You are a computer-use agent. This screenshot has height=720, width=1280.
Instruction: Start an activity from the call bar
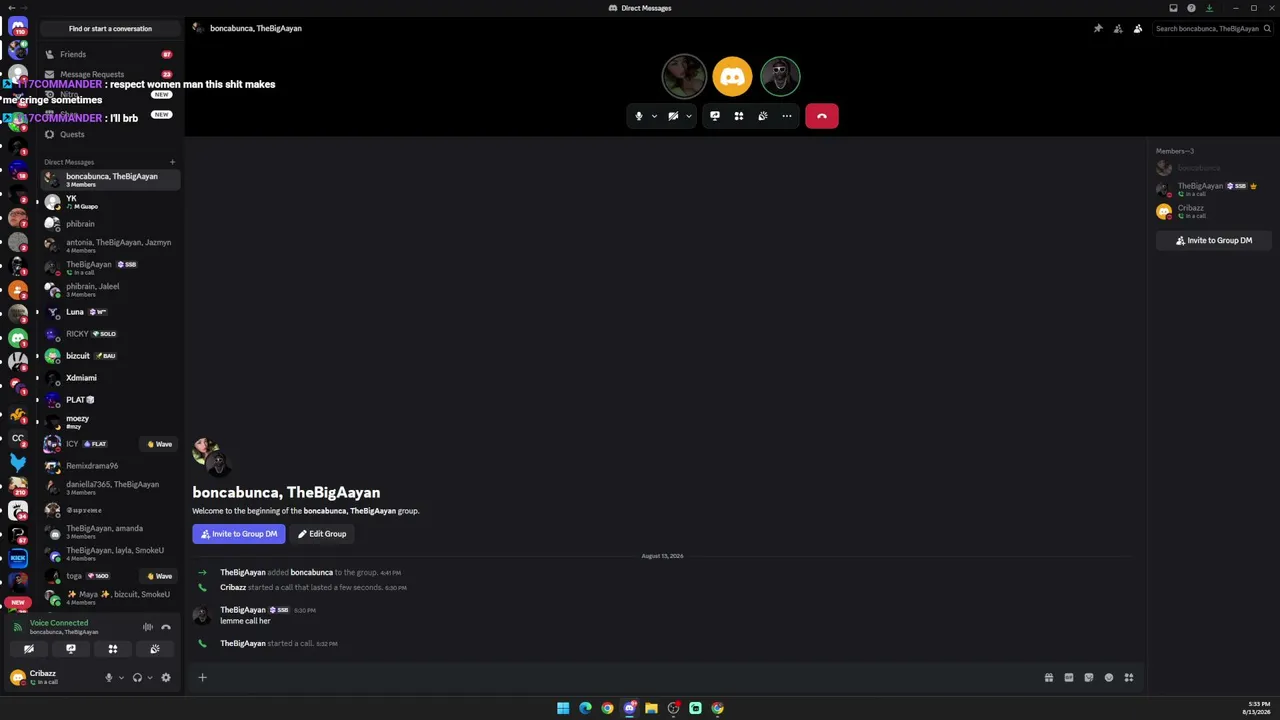tap(739, 116)
